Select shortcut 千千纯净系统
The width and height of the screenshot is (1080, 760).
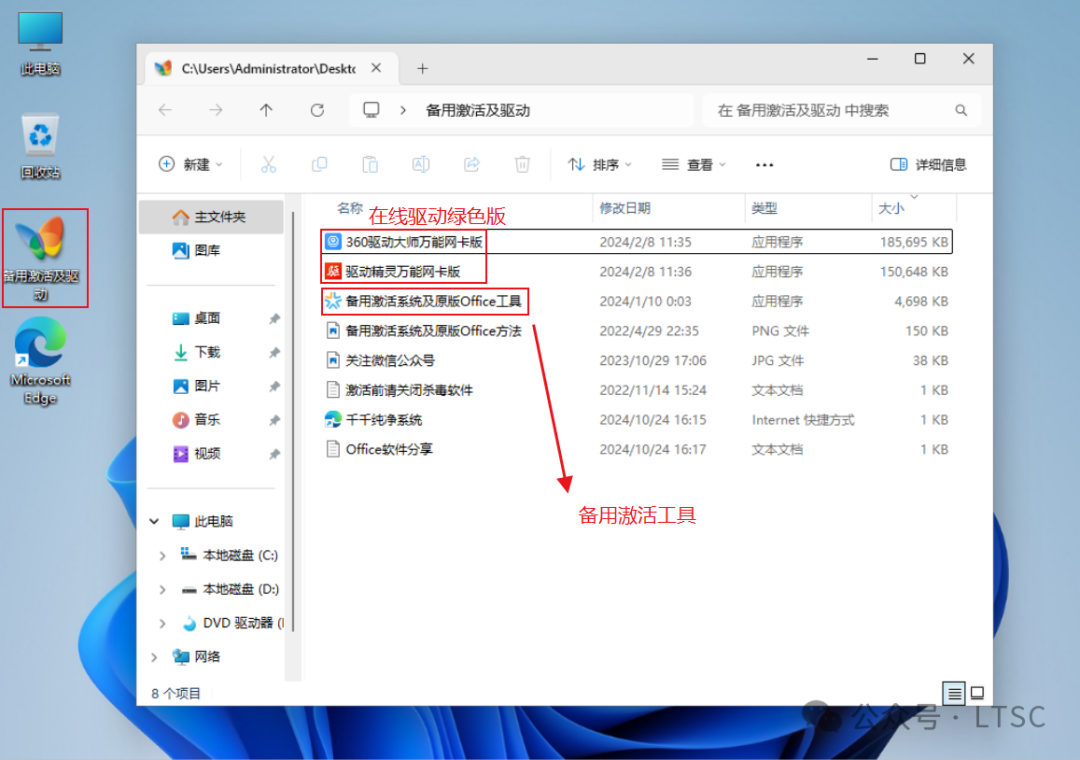pos(636,420)
